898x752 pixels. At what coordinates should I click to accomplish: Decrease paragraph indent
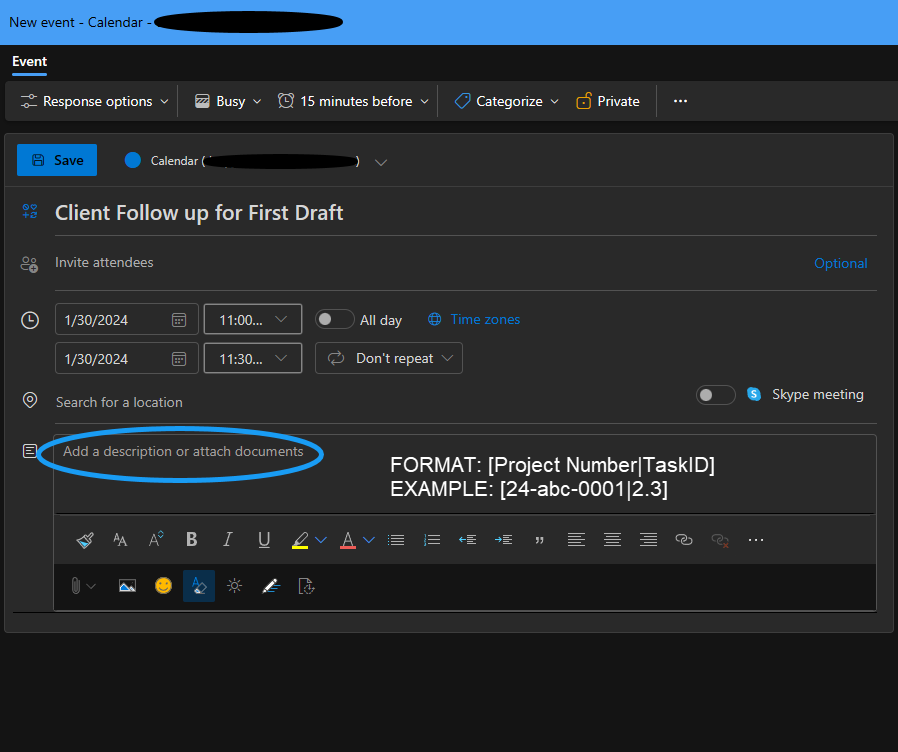467,540
